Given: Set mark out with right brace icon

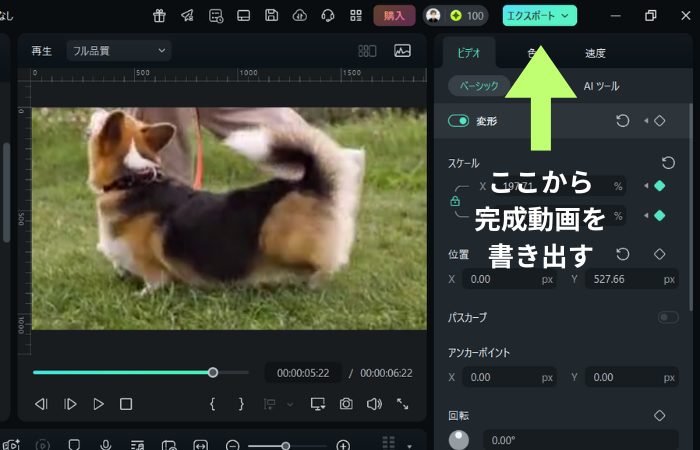Looking at the screenshot, I should (241, 404).
